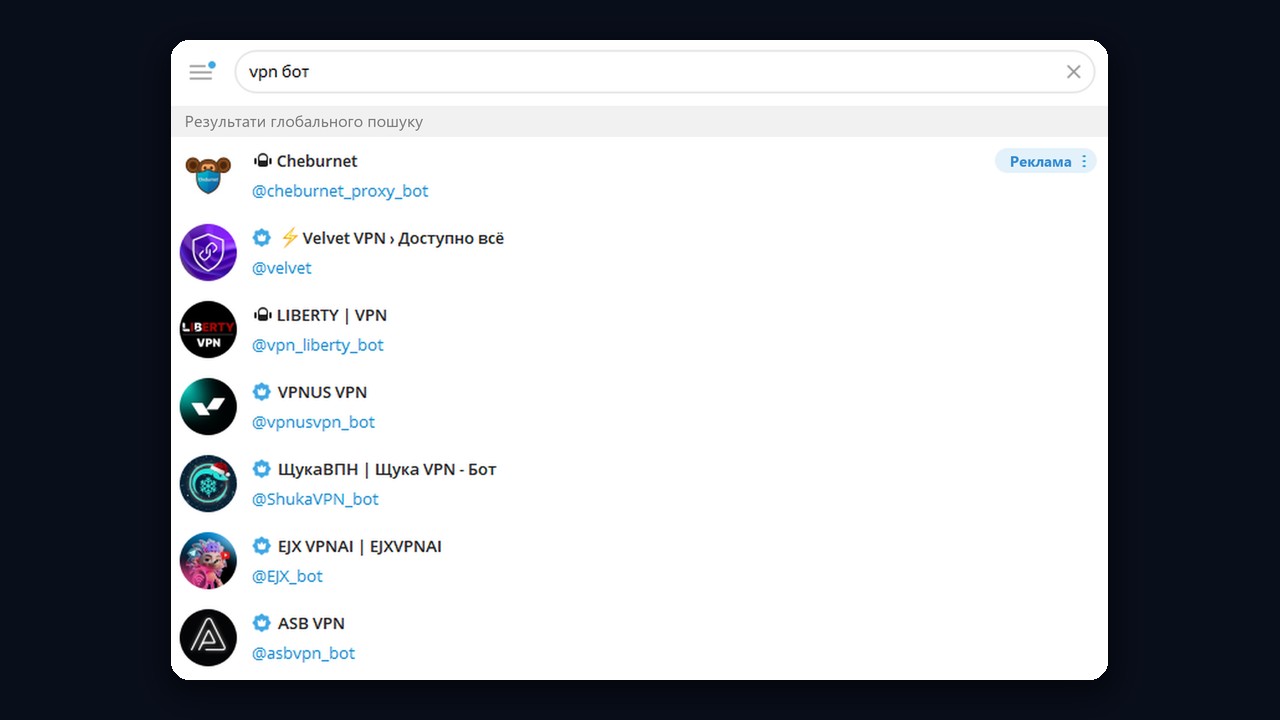Open the @cheburnet_proxy_bot link

point(340,191)
